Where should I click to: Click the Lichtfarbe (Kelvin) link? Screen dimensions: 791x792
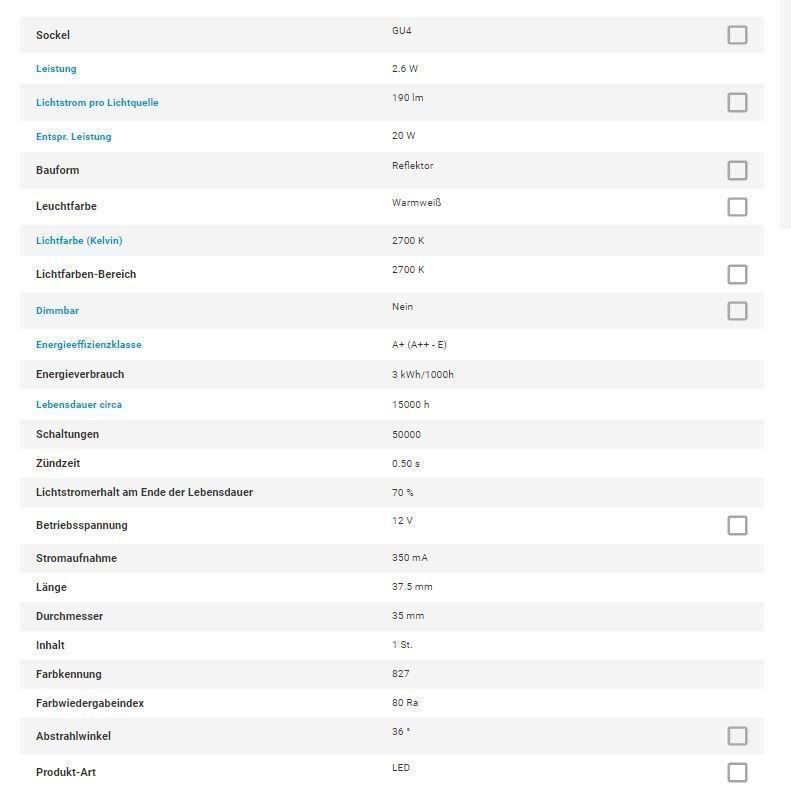coord(79,240)
